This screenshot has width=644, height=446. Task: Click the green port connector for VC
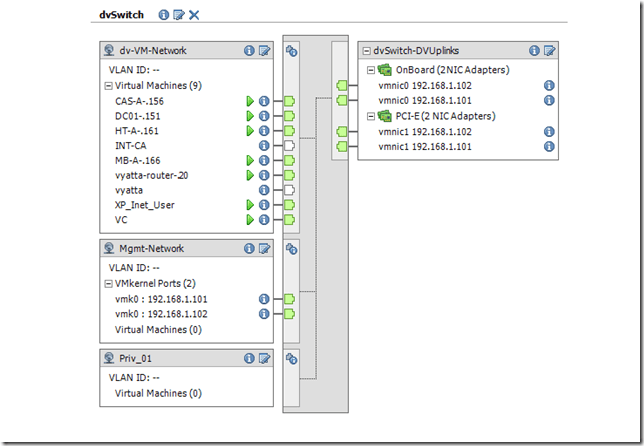pos(289,219)
